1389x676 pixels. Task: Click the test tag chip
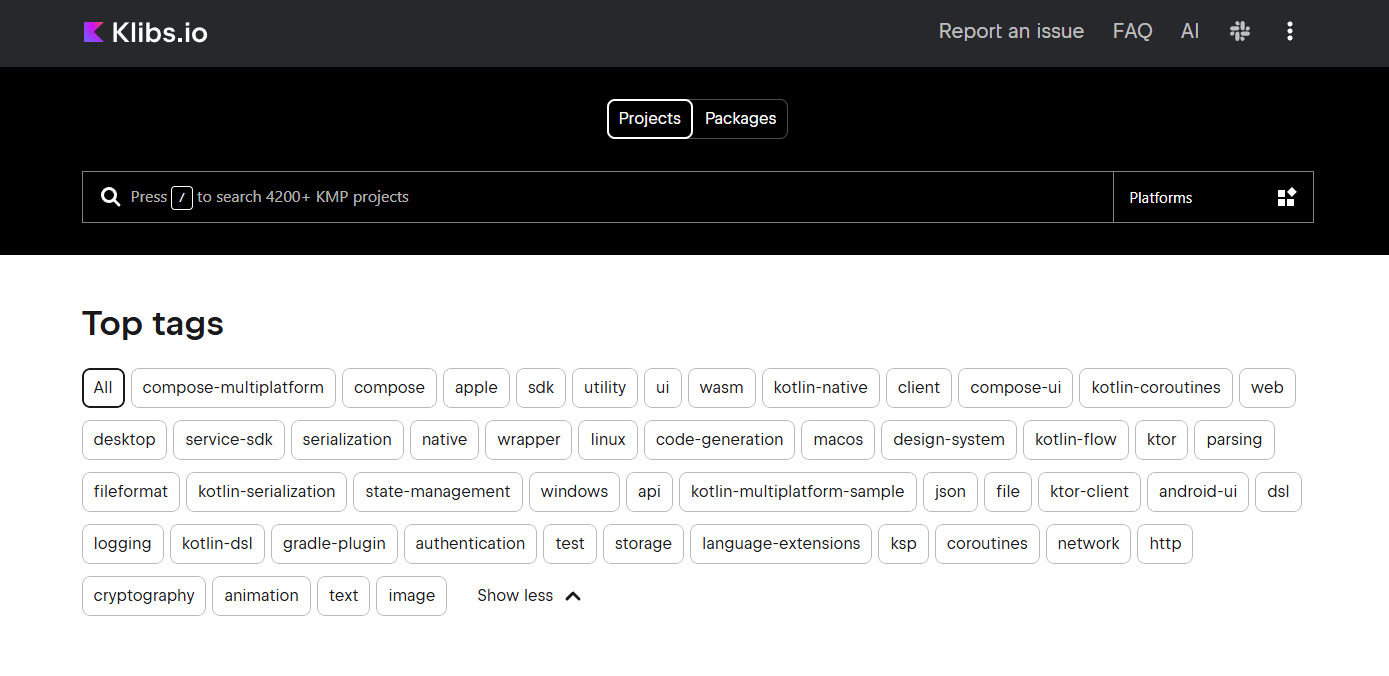[570, 544]
